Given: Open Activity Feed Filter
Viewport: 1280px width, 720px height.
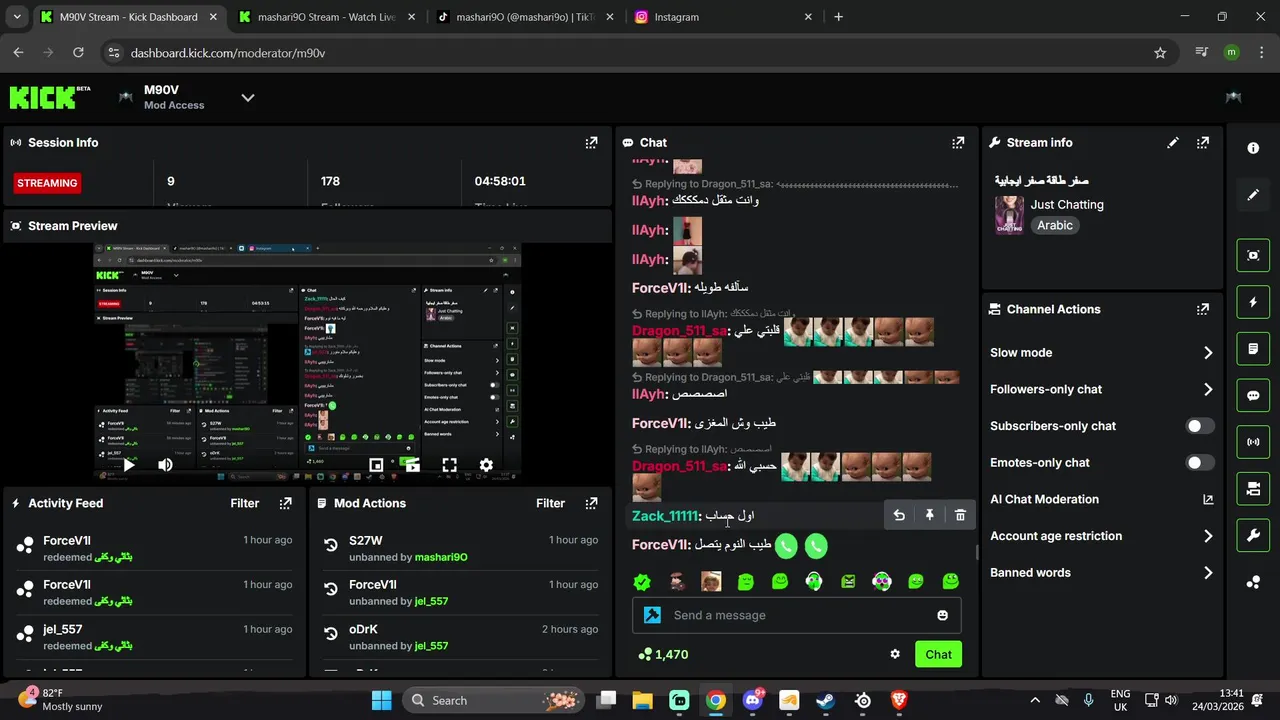Looking at the screenshot, I should (245, 503).
